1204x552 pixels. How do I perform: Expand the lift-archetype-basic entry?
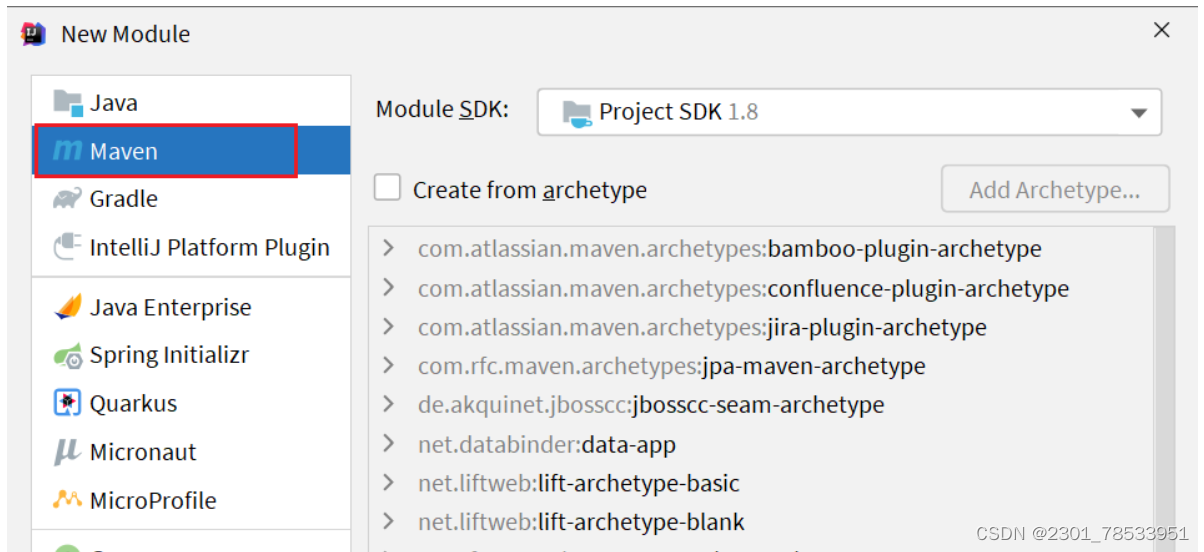point(389,483)
